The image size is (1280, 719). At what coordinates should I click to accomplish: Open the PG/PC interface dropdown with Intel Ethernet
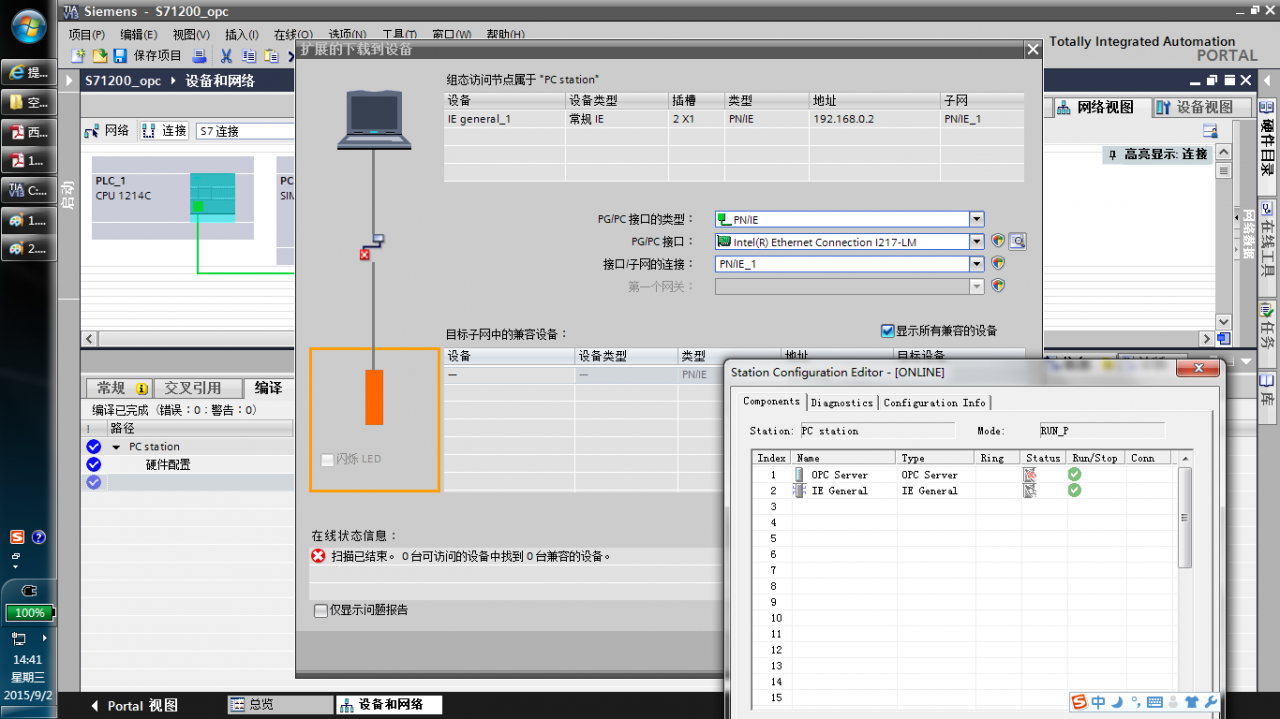977,241
